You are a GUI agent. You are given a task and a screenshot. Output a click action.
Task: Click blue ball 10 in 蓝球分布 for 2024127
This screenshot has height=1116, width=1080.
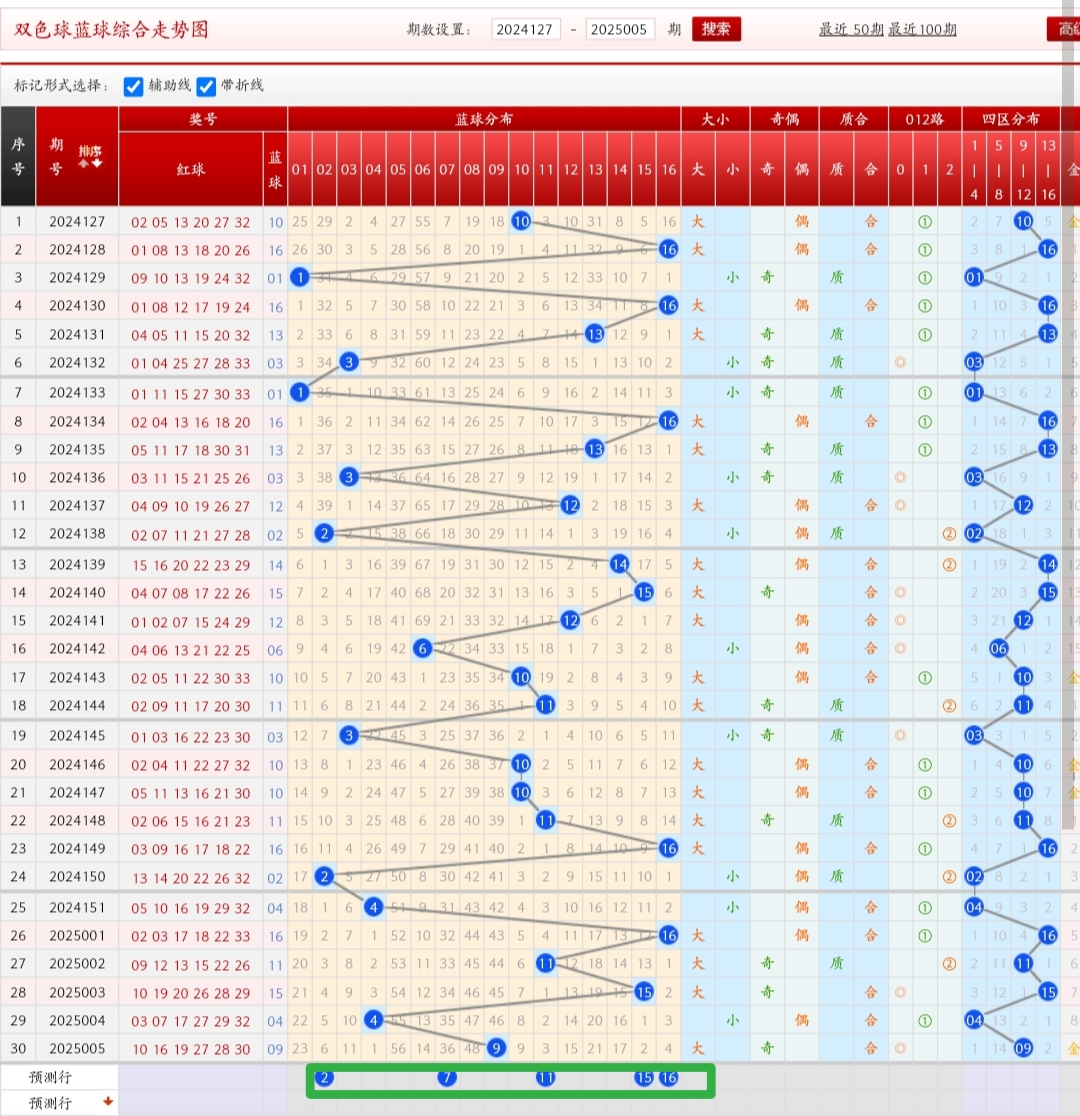coord(521,221)
